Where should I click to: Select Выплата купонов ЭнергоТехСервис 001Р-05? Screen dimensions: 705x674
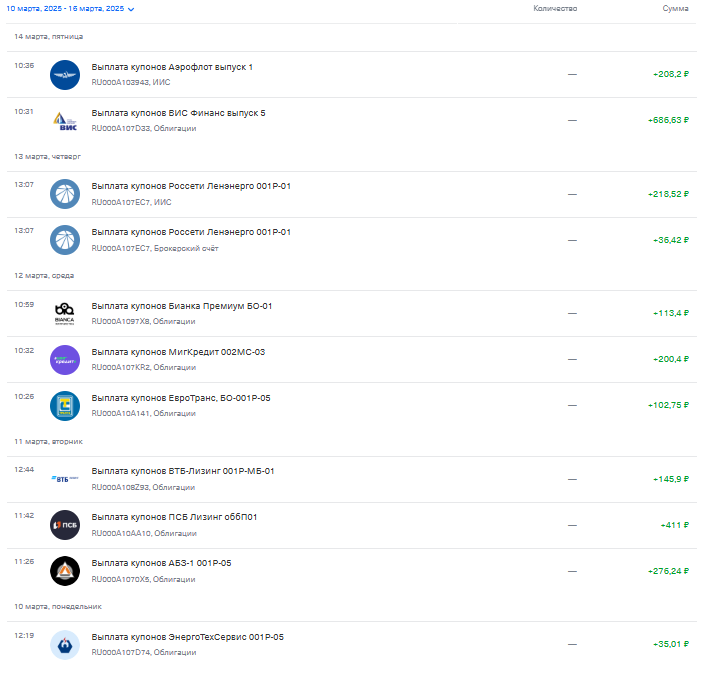pos(187,637)
